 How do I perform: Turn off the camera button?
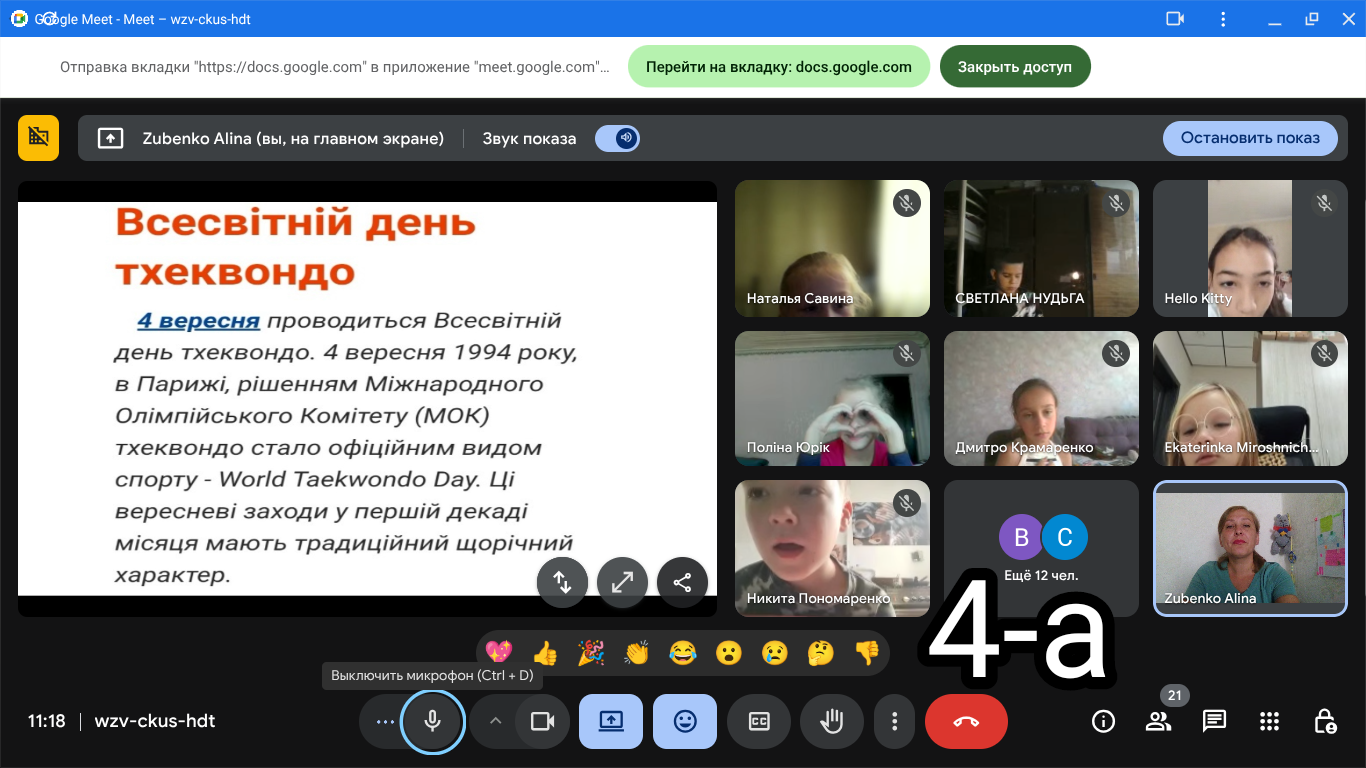click(x=543, y=721)
